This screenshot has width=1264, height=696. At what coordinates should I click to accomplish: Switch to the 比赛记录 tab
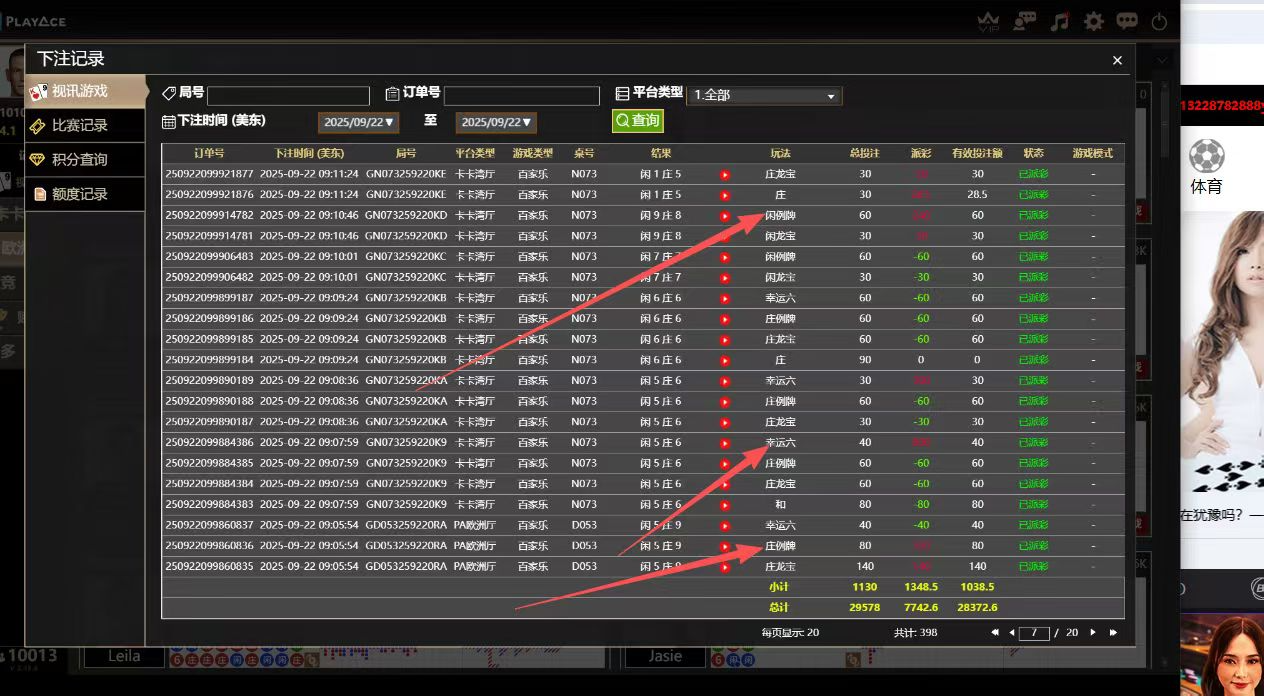85,125
